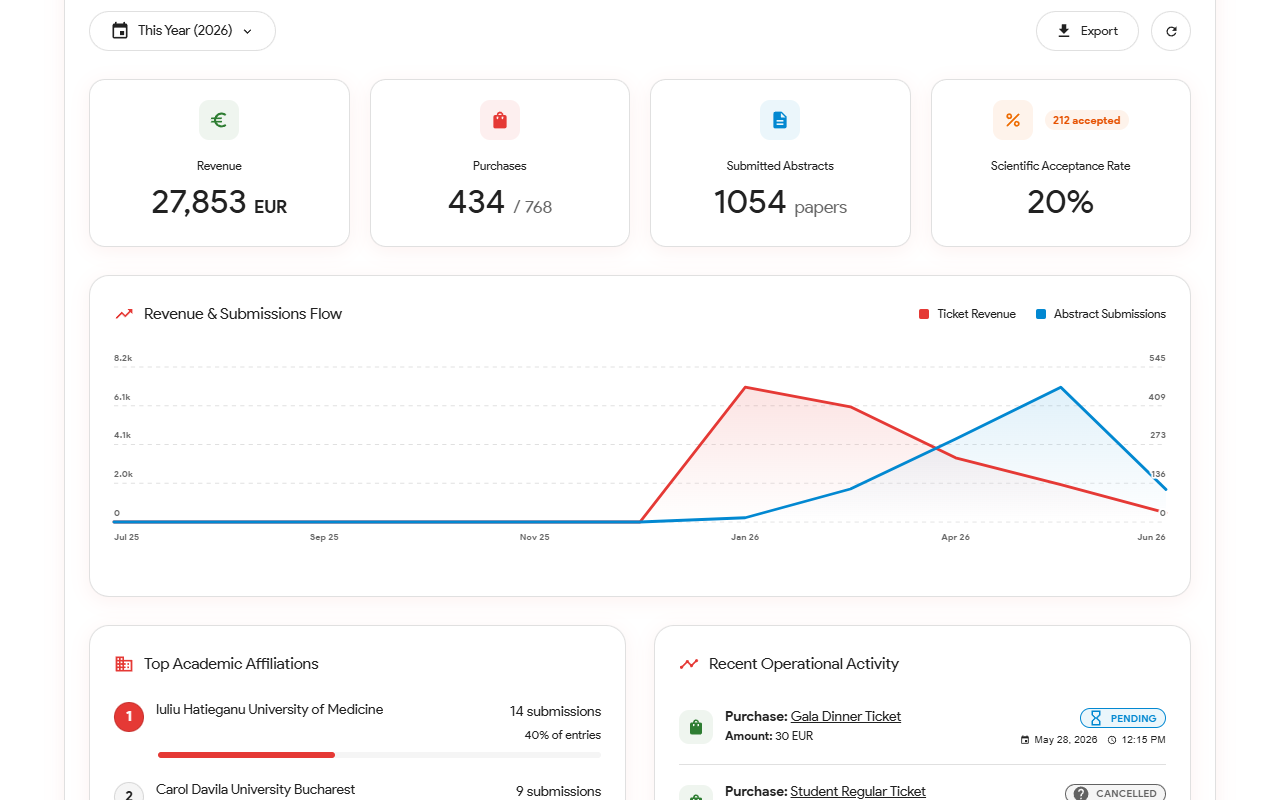
Task: Click the refresh icon button
Action: pos(1171,31)
